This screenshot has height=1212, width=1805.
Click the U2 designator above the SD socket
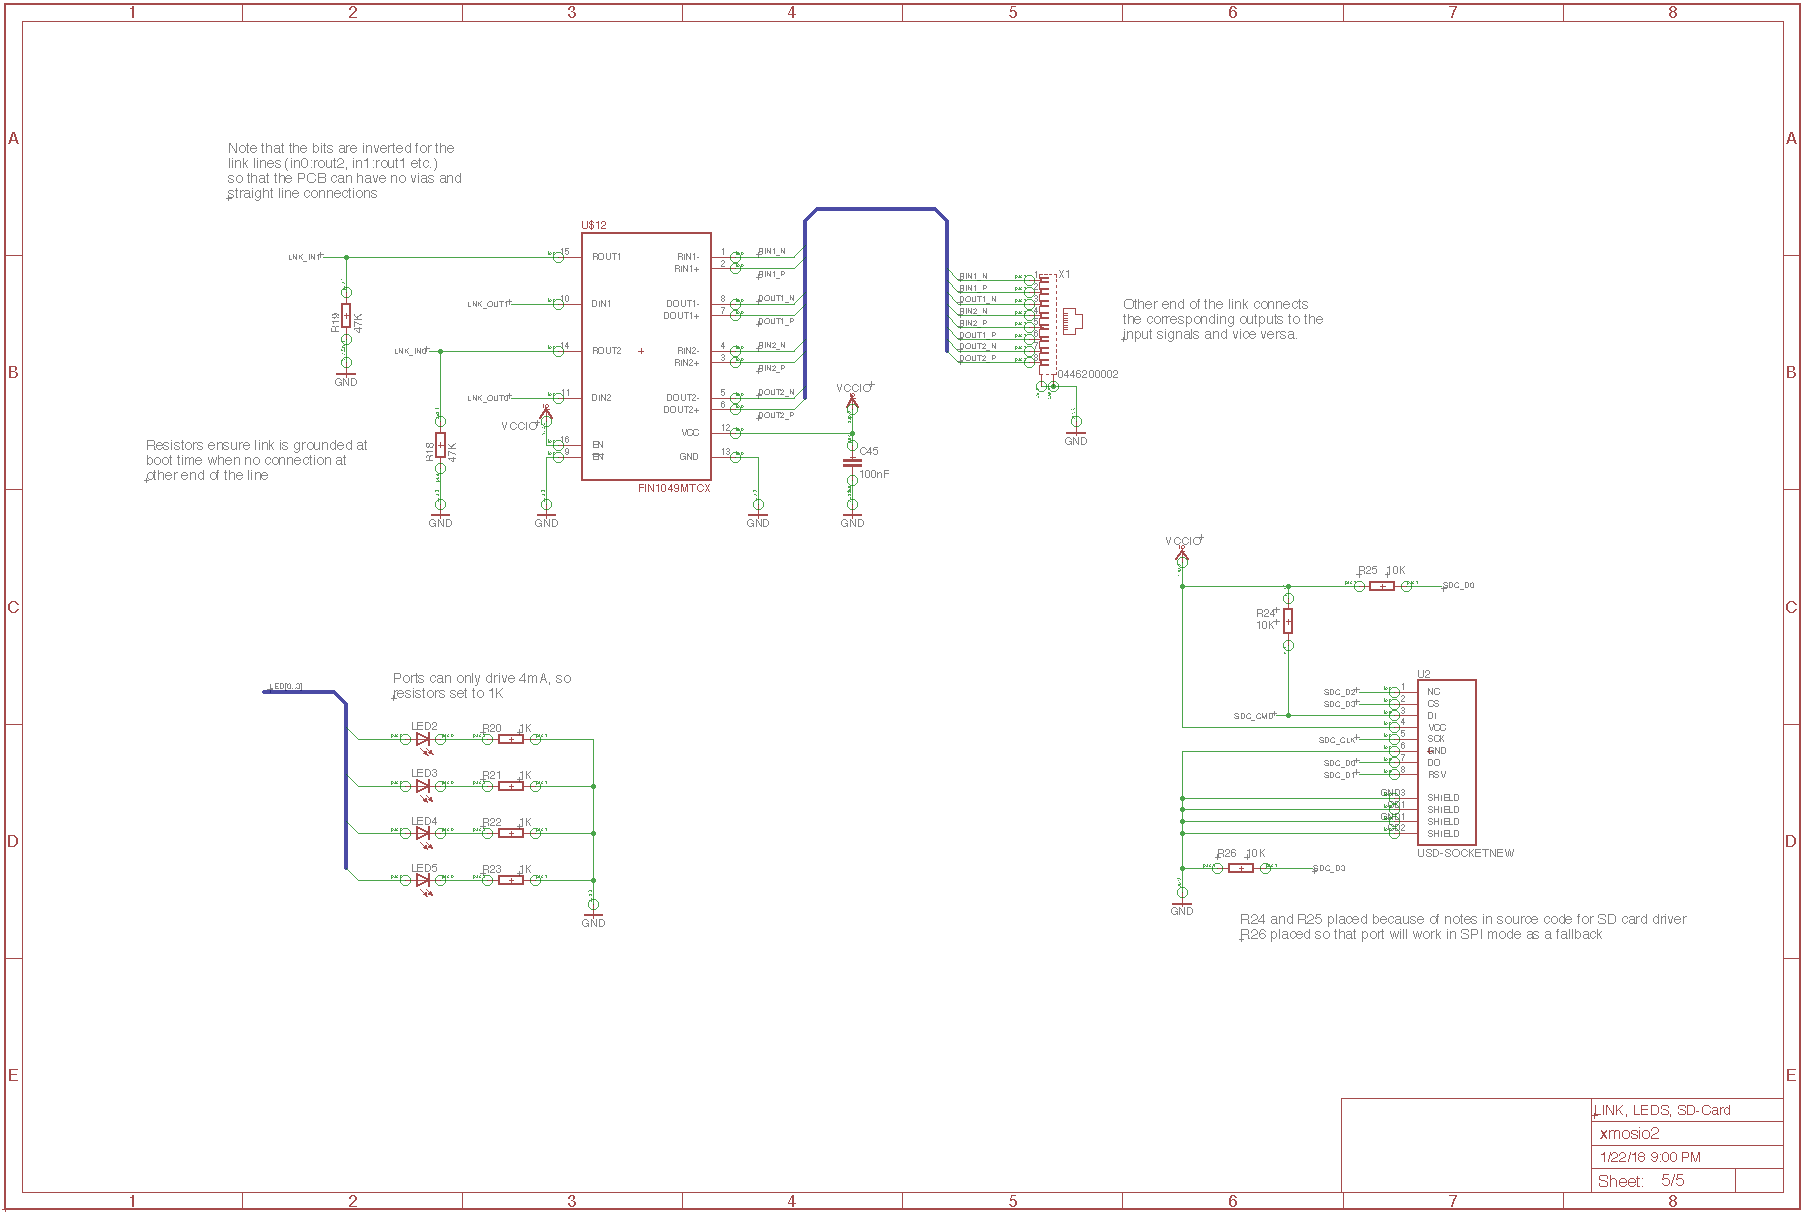[x=1424, y=674]
